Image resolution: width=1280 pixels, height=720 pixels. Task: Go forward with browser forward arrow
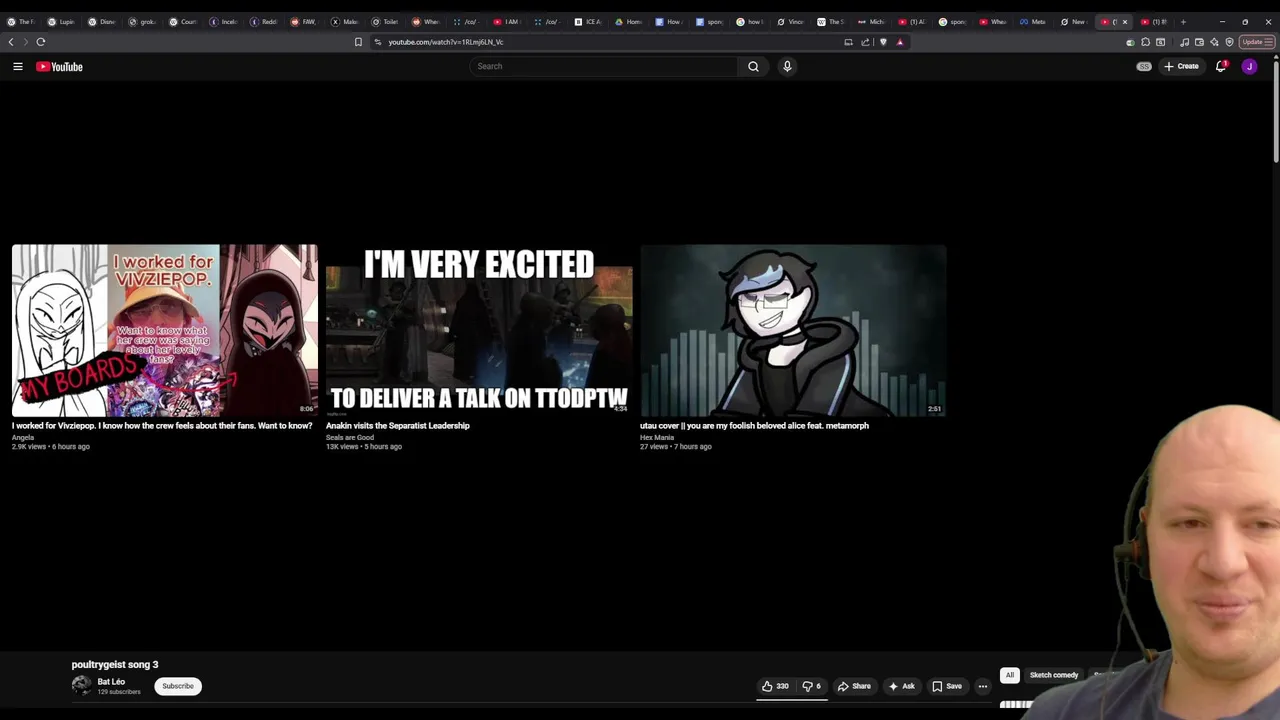tap(25, 42)
